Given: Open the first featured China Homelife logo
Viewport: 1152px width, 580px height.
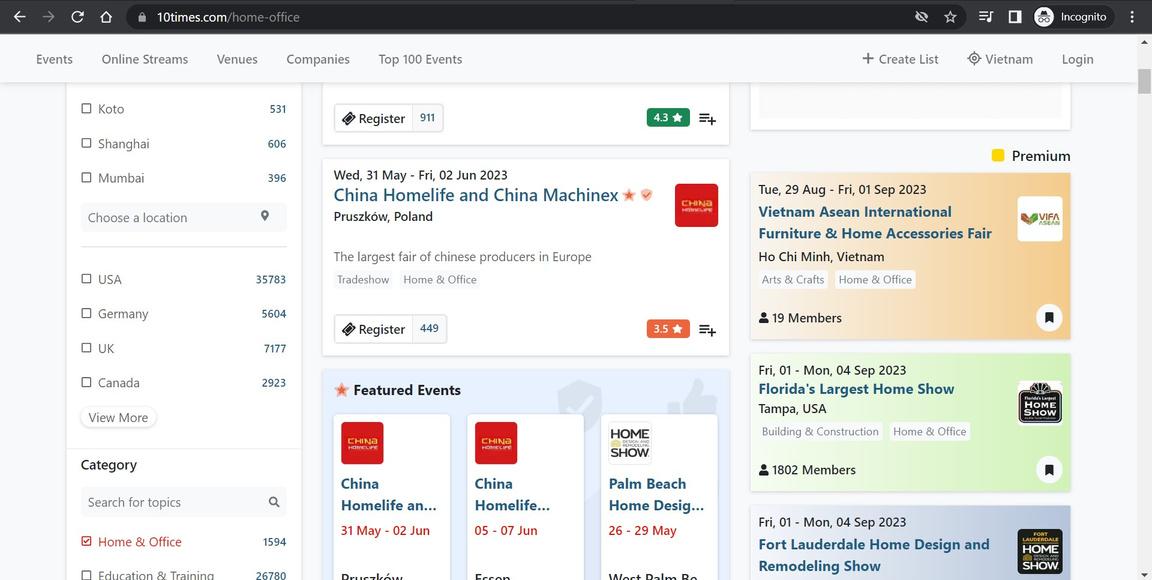Looking at the screenshot, I should [x=362, y=443].
